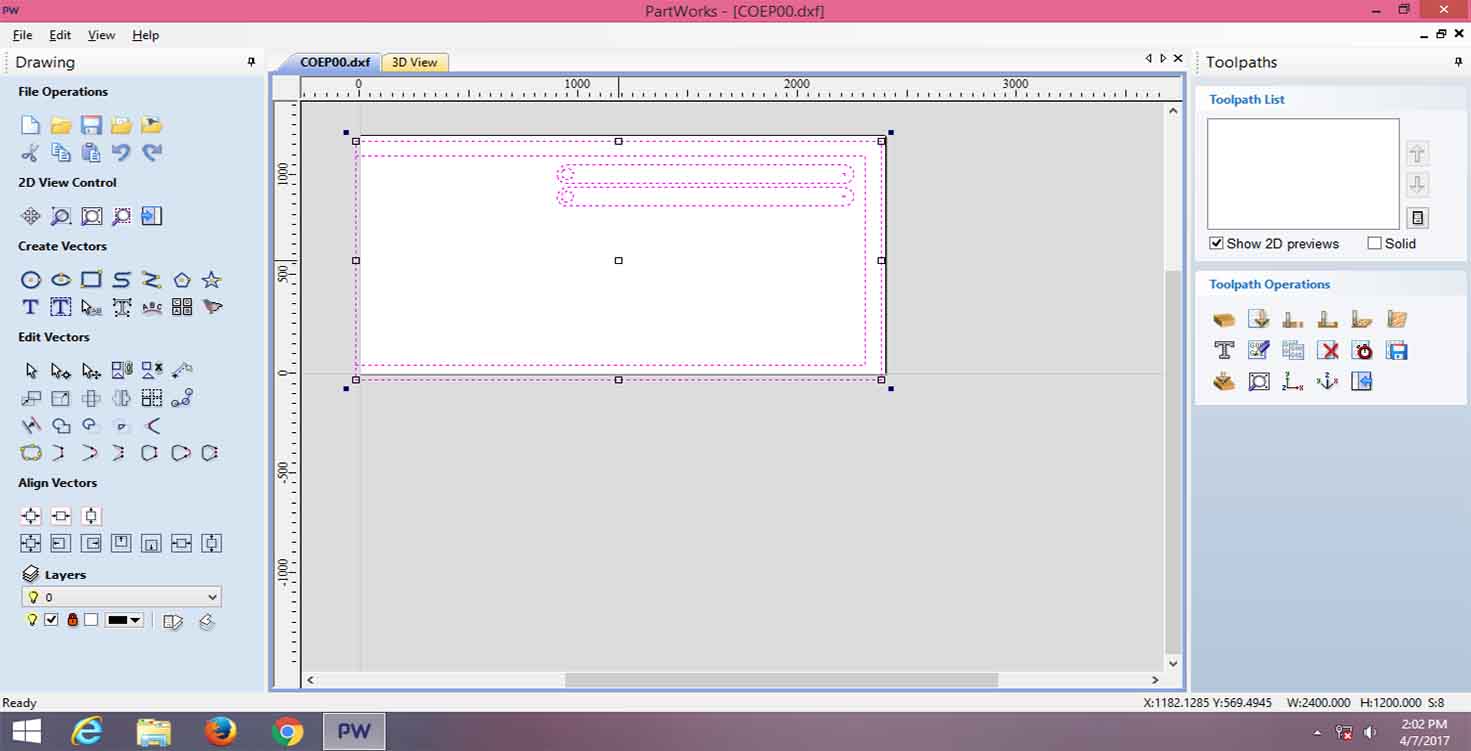Open the layer color picker dropdown
The width and height of the screenshot is (1471, 751).
(x=125, y=620)
